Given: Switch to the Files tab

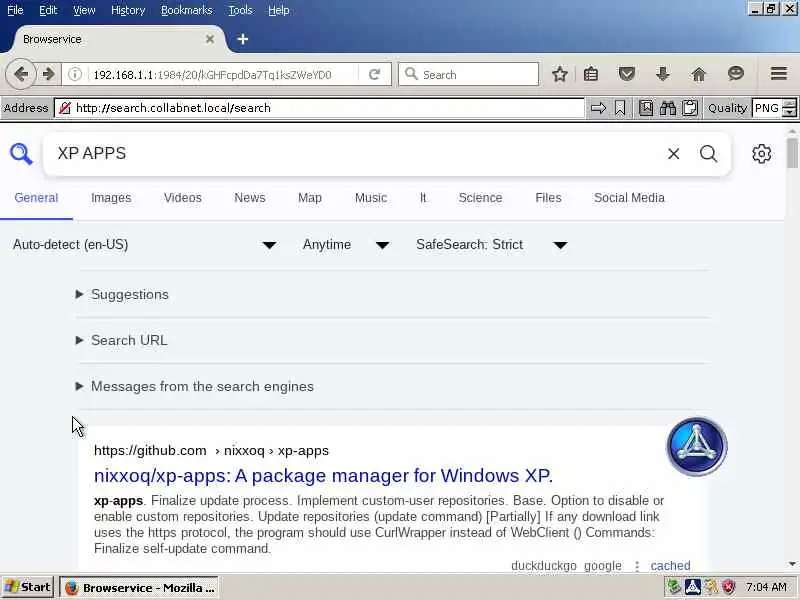Looking at the screenshot, I should (548, 198).
